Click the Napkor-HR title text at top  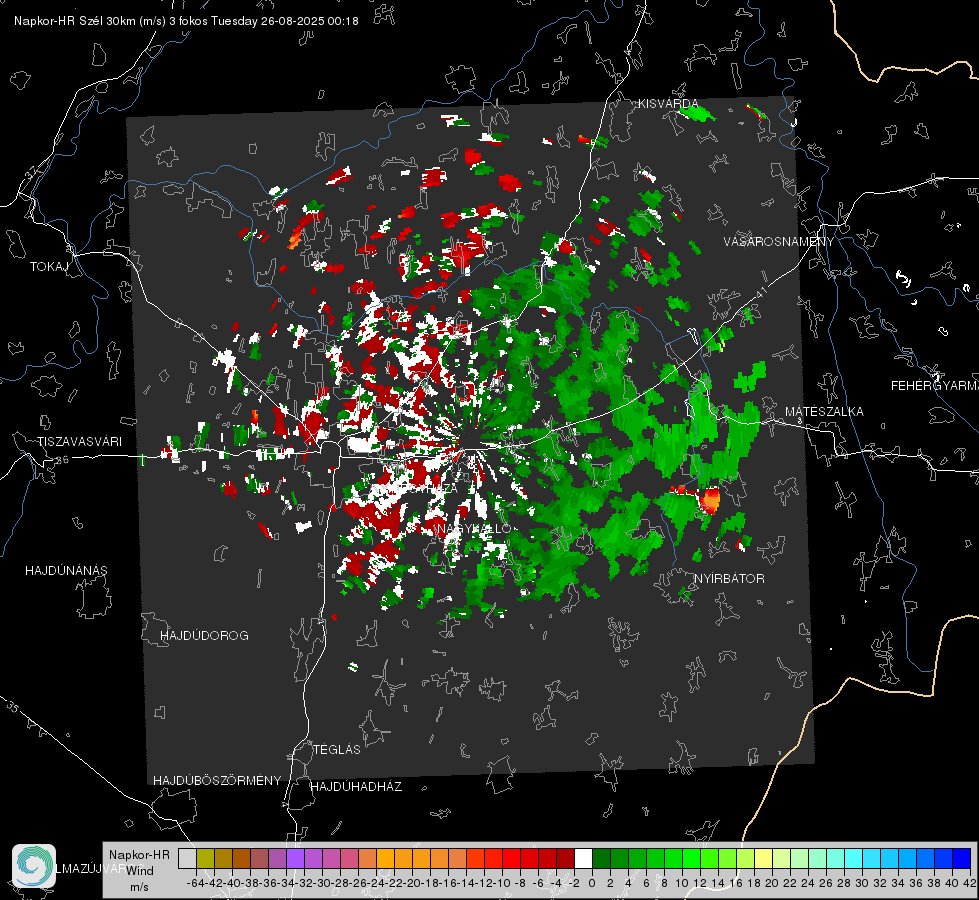click(186, 21)
